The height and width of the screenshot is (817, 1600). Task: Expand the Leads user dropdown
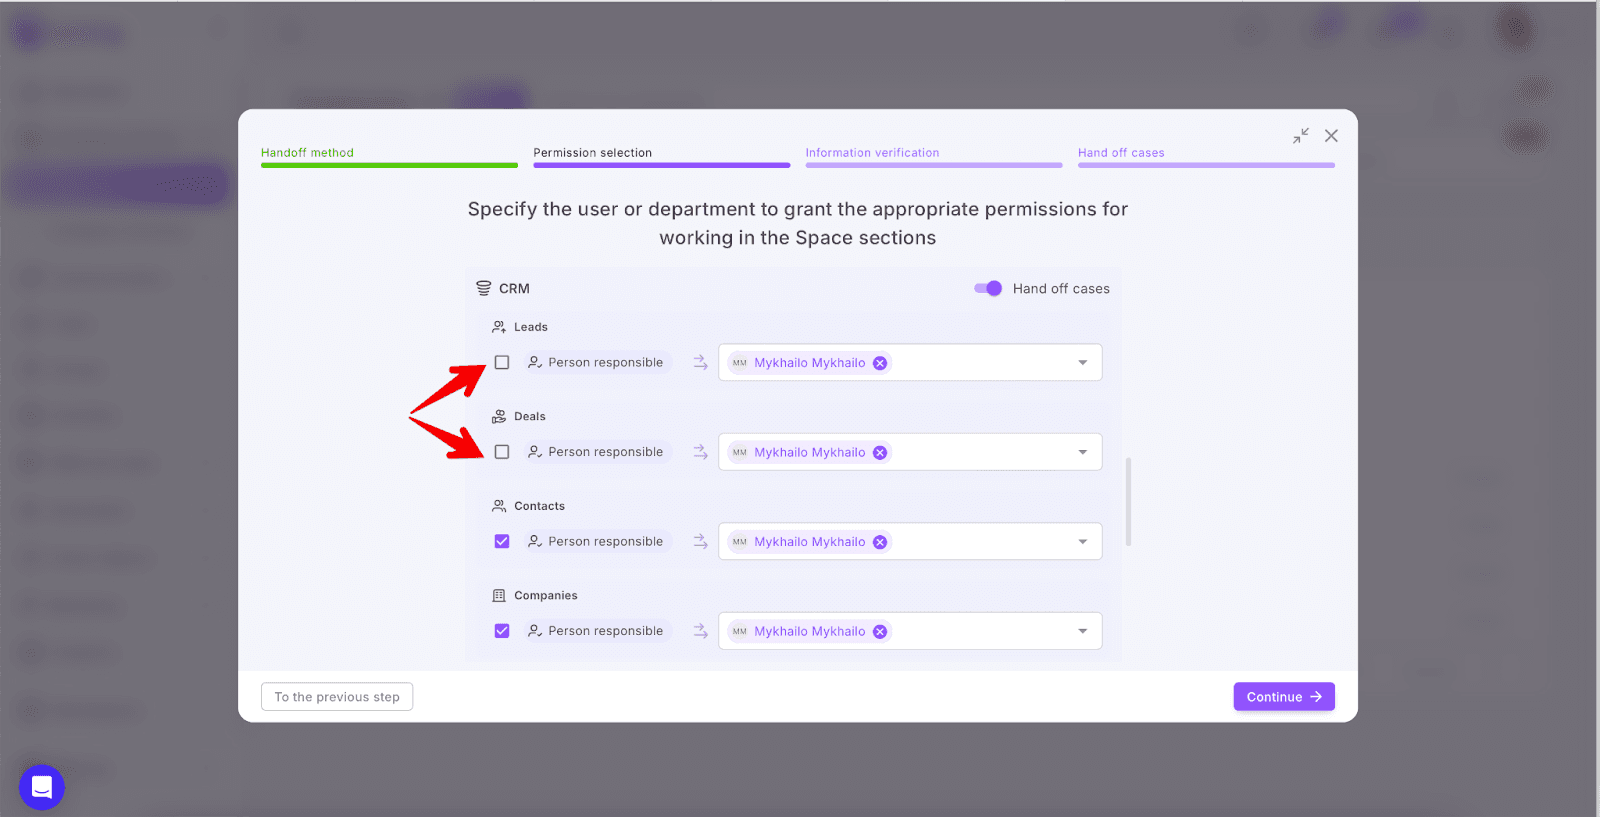point(1082,363)
